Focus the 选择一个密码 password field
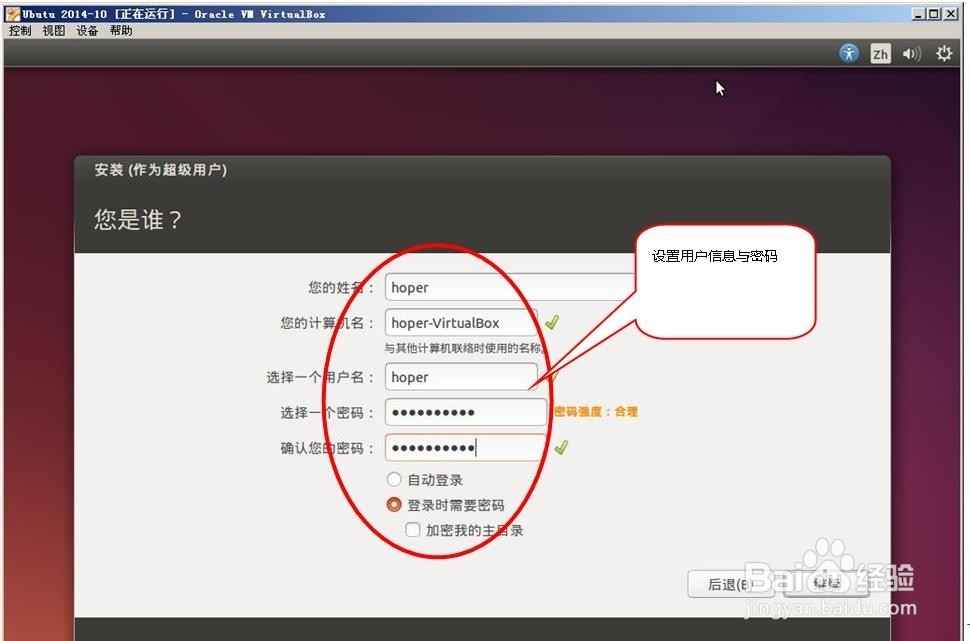The image size is (970, 641). (466, 412)
